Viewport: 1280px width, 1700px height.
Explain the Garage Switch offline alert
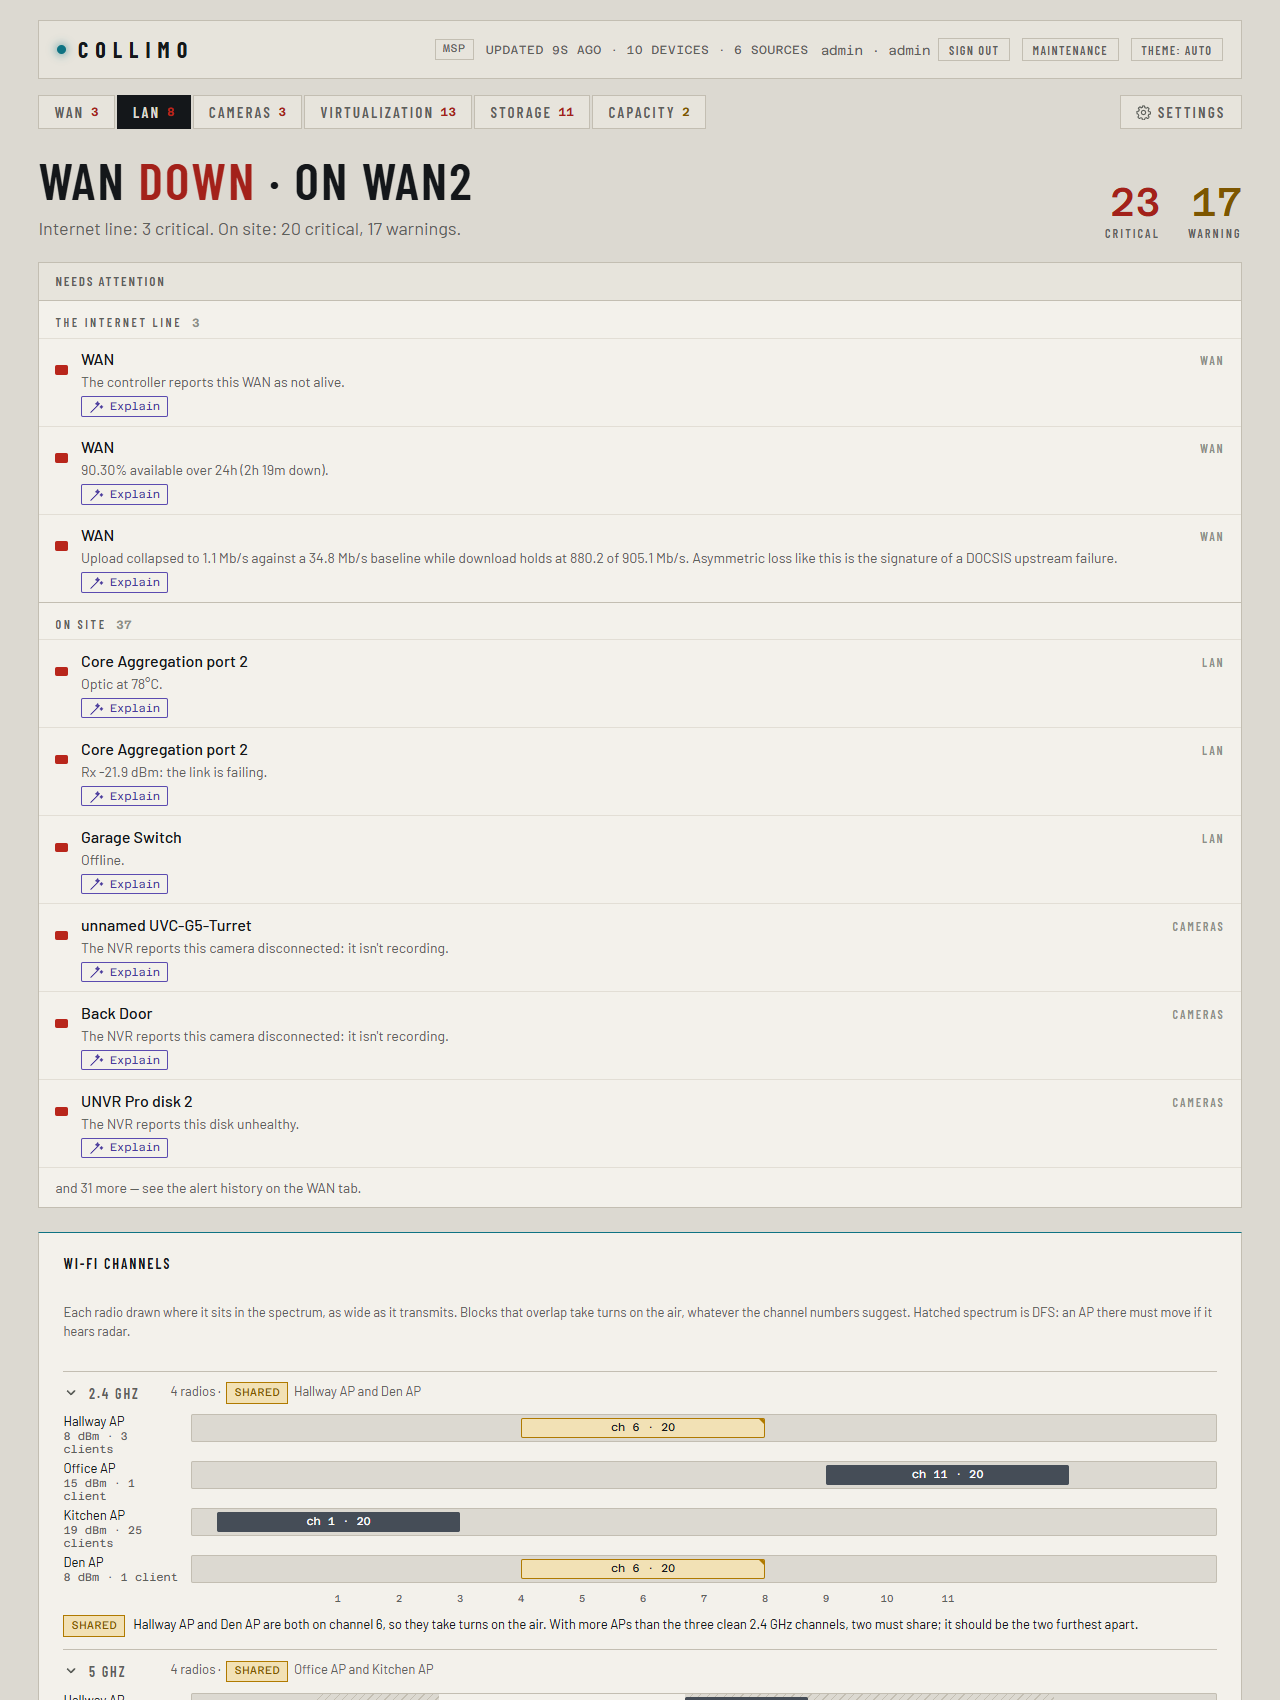pos(124,884)
